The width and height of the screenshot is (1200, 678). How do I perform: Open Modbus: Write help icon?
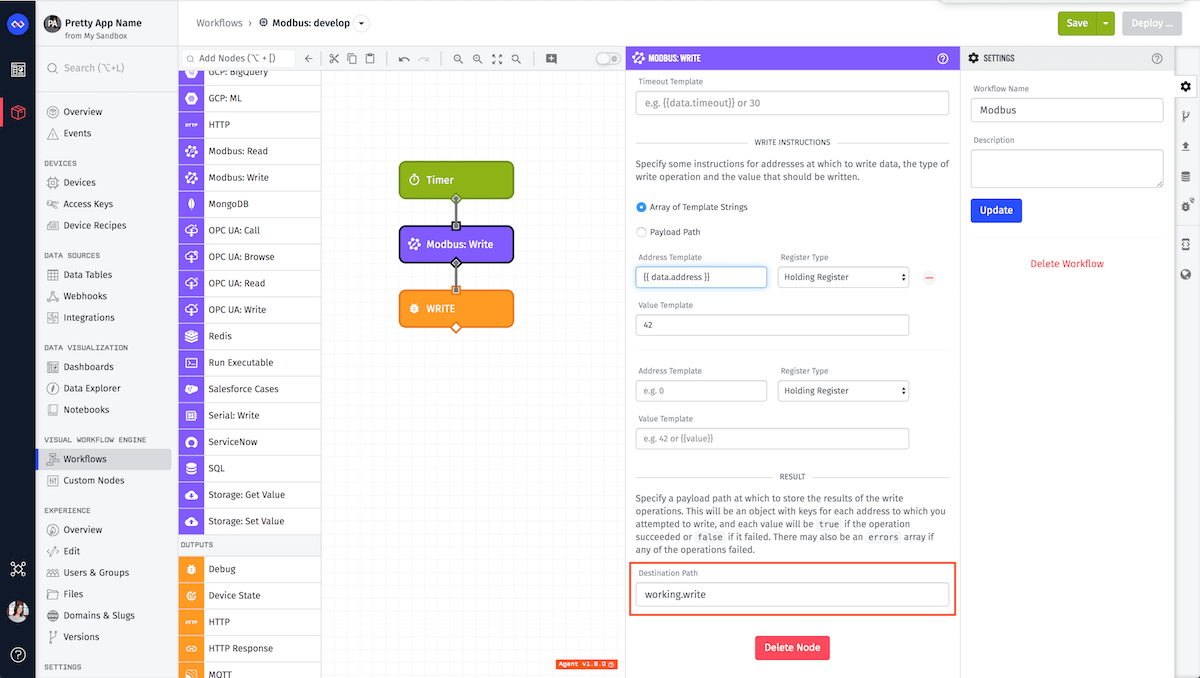(x=942, y=59)
